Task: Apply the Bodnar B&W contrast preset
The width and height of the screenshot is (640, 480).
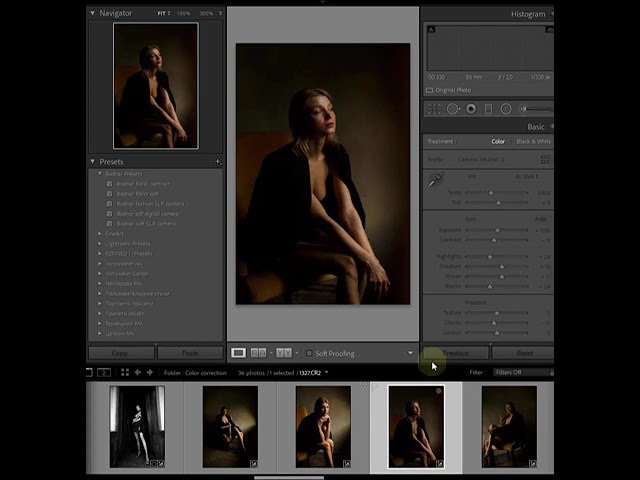Action: pos(143,183)
